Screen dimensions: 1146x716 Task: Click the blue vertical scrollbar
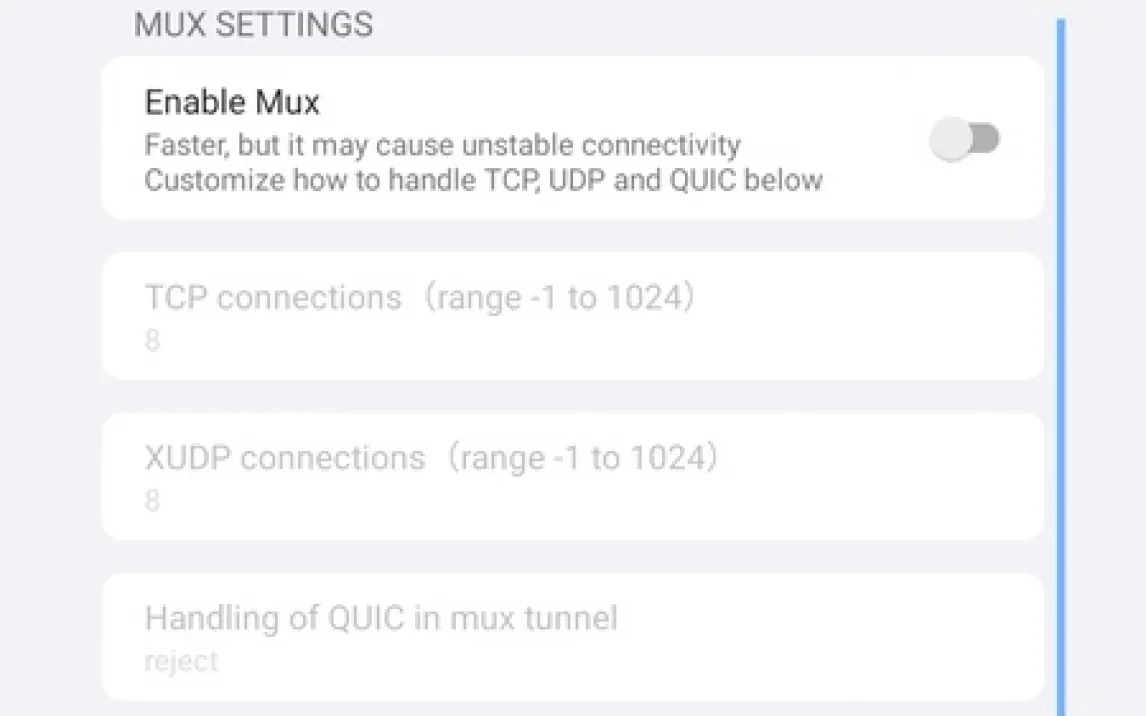pos(1060,360)
